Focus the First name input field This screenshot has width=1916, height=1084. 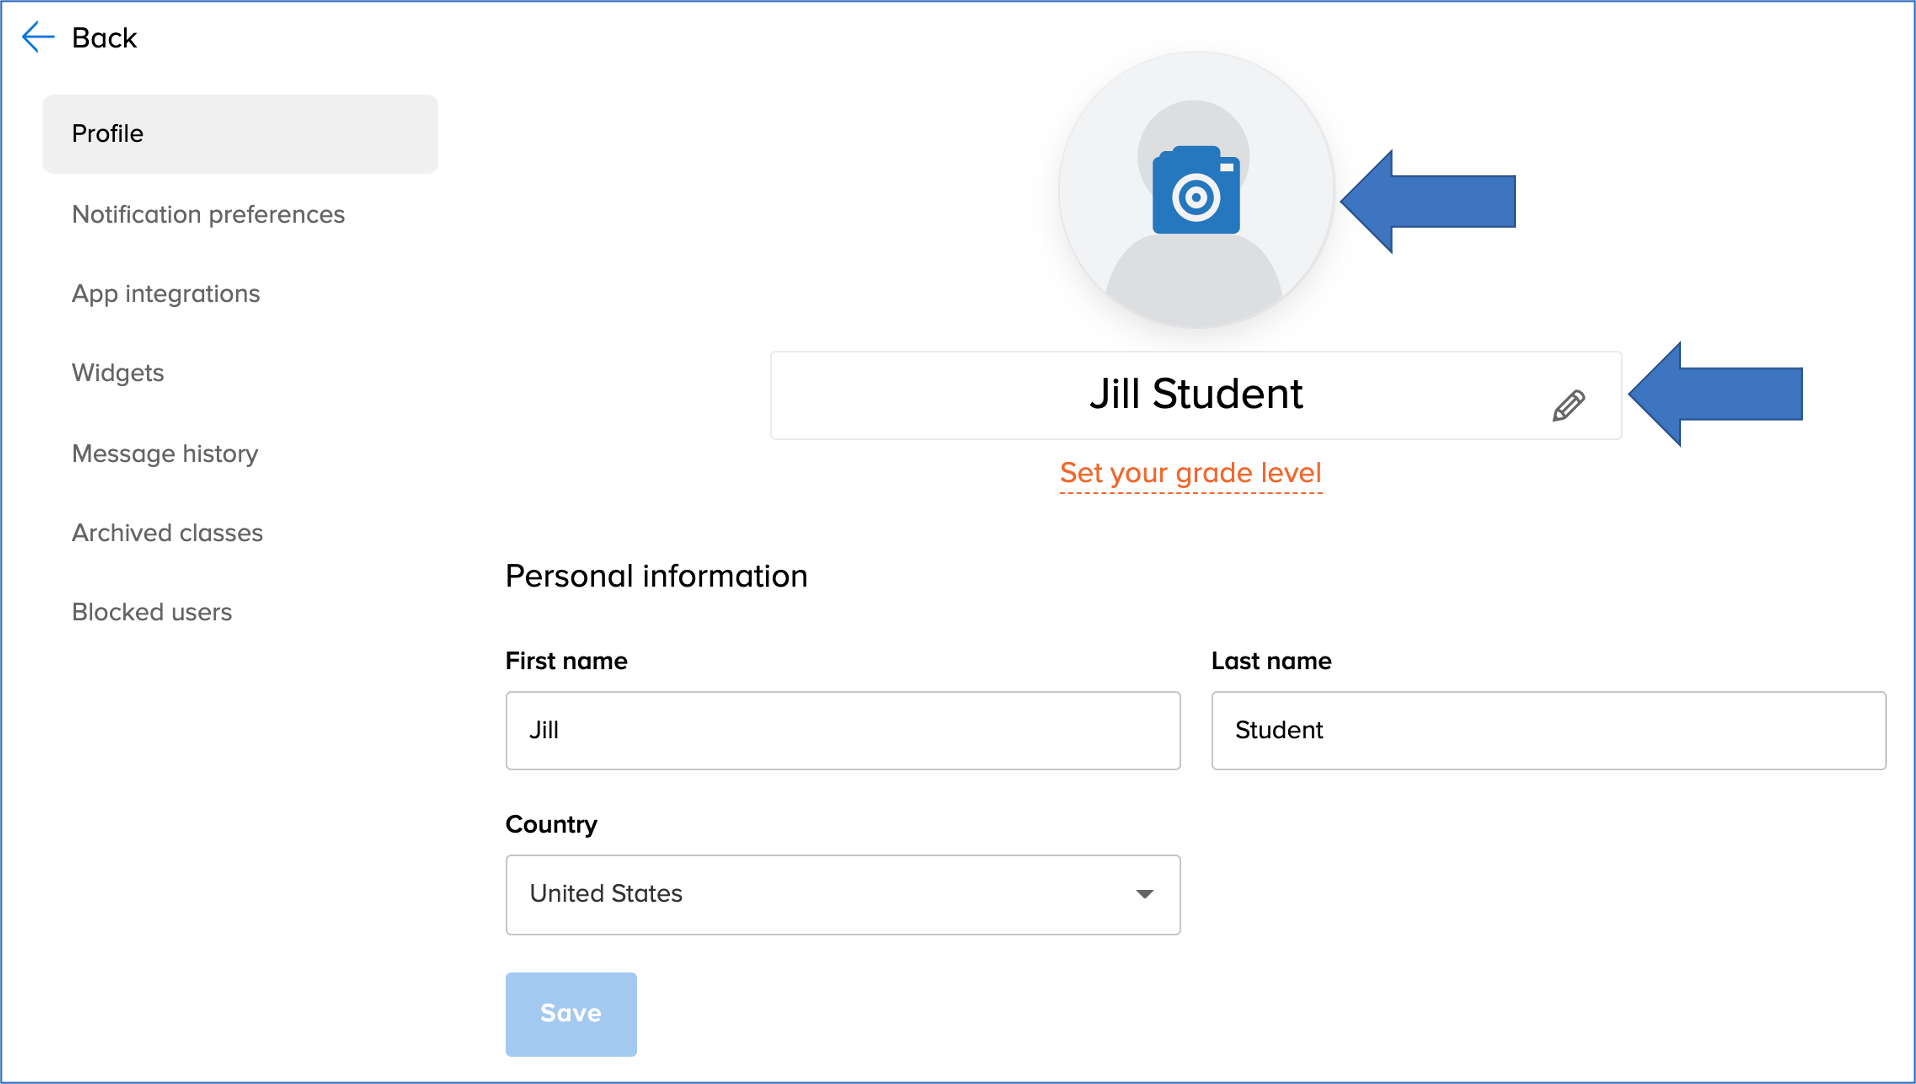[x=842, y=730]
